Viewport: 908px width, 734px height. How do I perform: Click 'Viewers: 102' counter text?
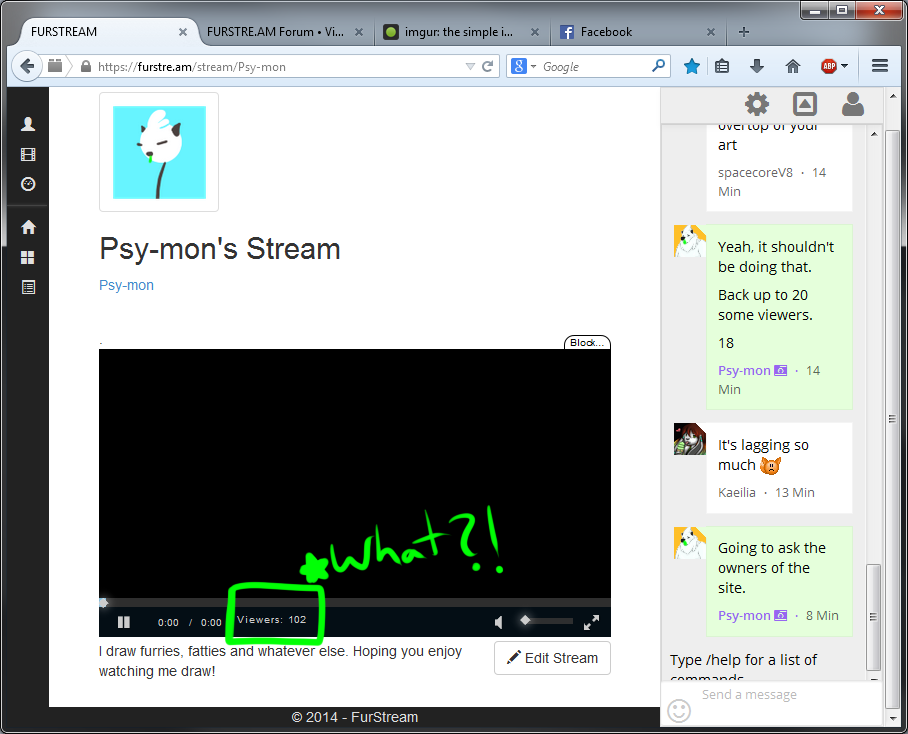tap(272, 619)
